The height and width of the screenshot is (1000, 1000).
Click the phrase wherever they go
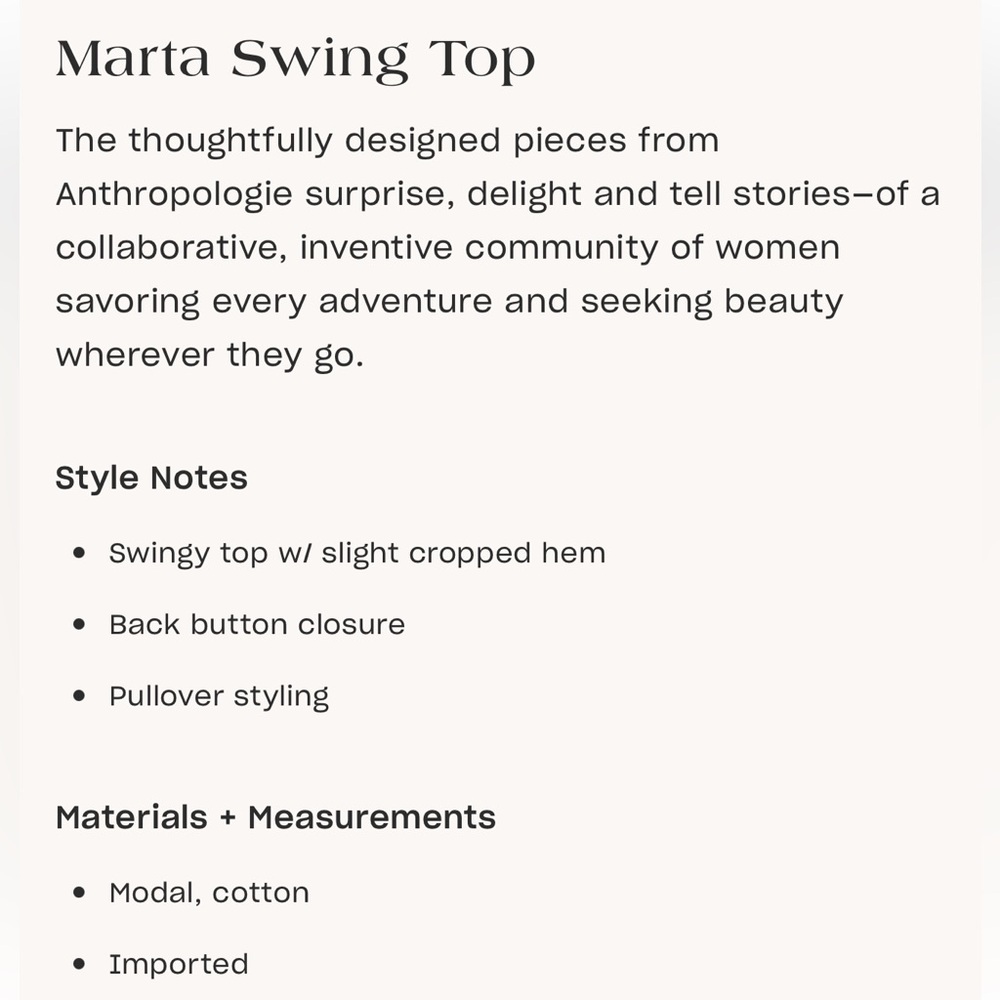209,355
